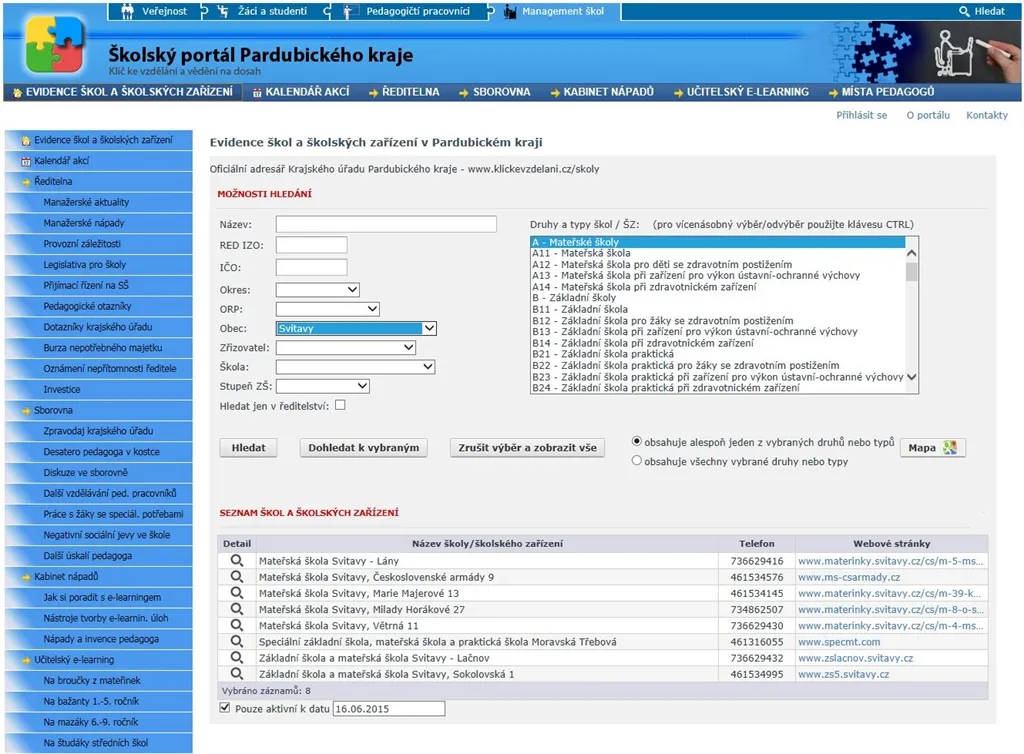Open the Obec dropdown showing Svitavy

tap(356, 328)
